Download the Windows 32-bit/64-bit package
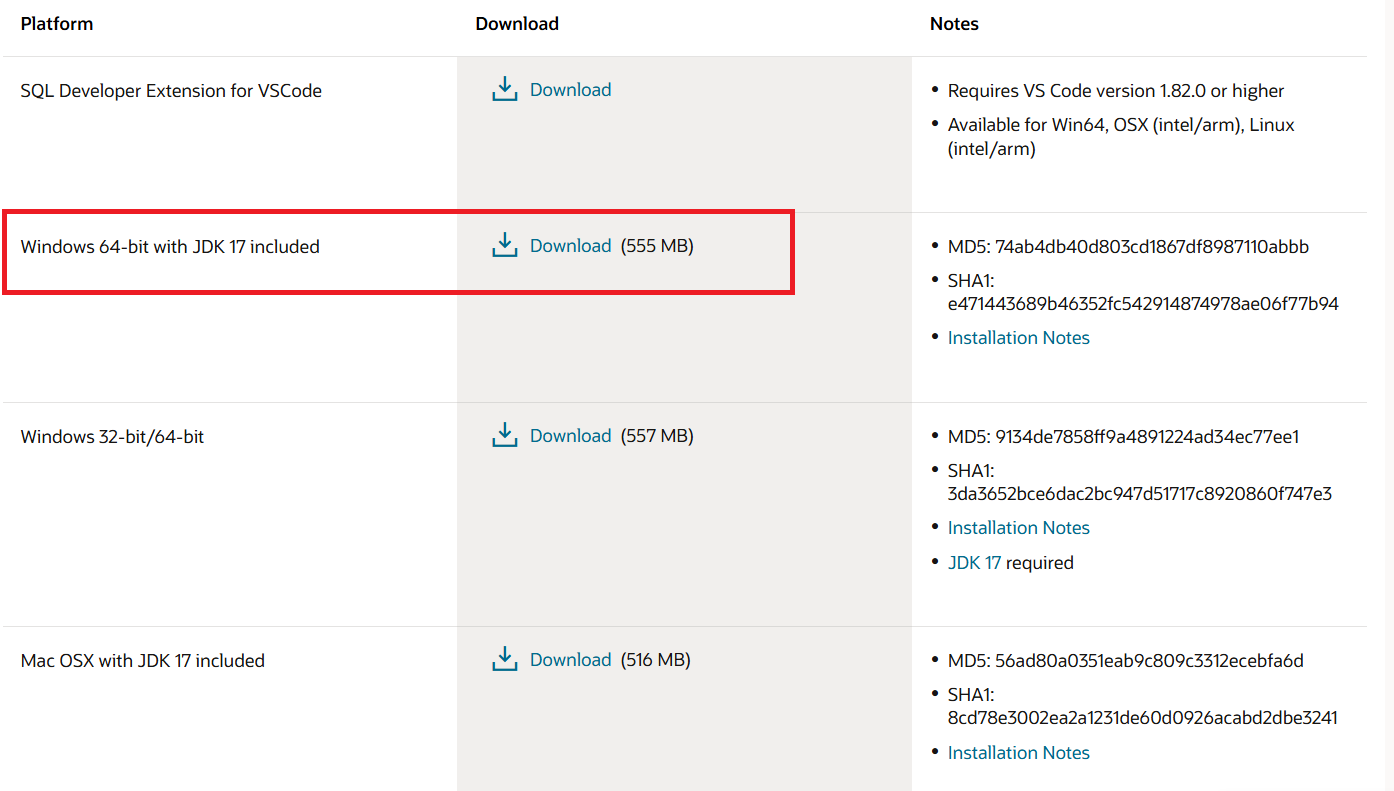 (x=570, y=435)
